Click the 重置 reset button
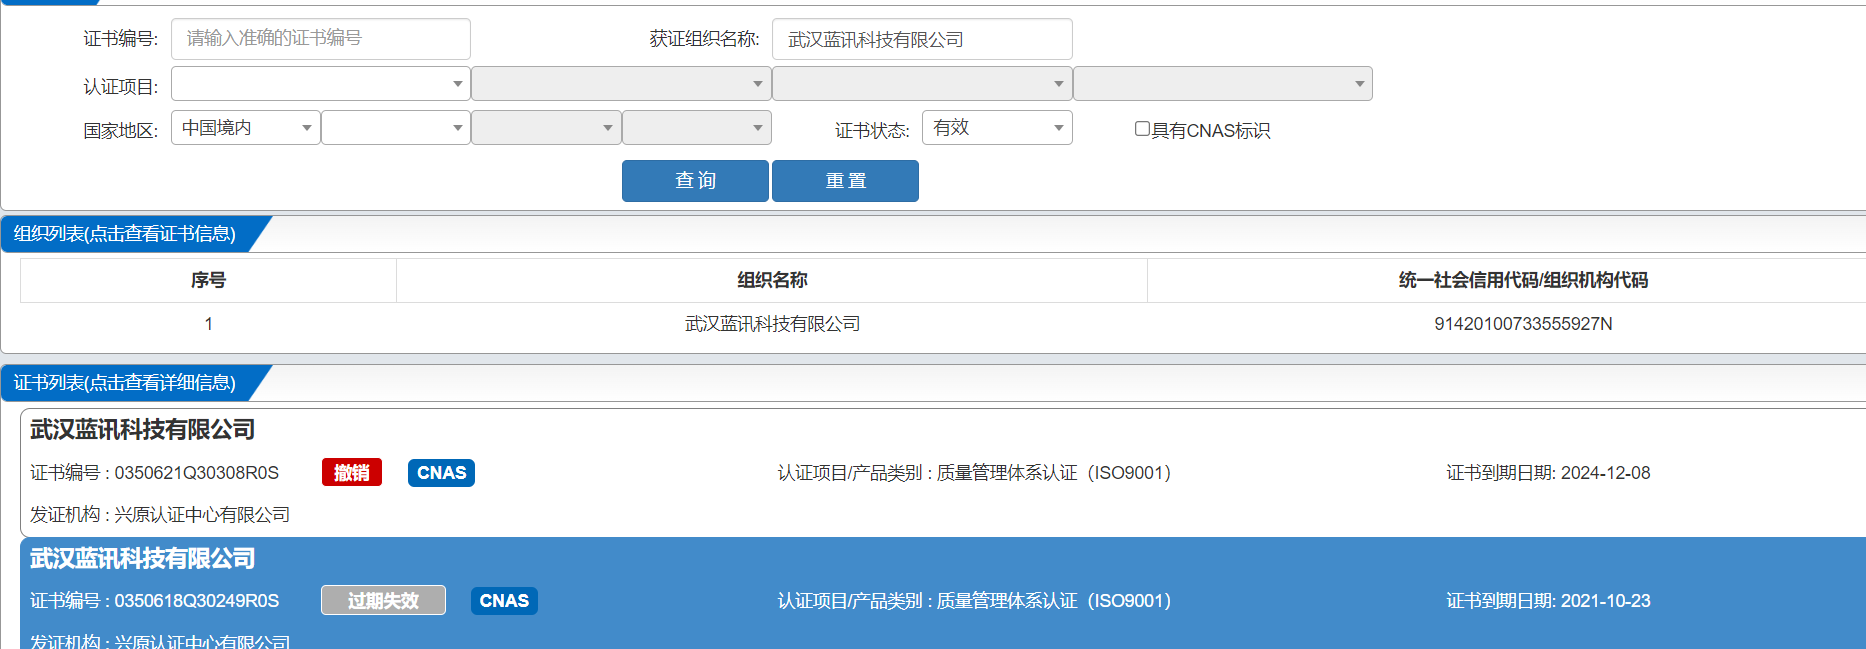Viewport: 1866px width, 649px height. click(x=845, y=181)
